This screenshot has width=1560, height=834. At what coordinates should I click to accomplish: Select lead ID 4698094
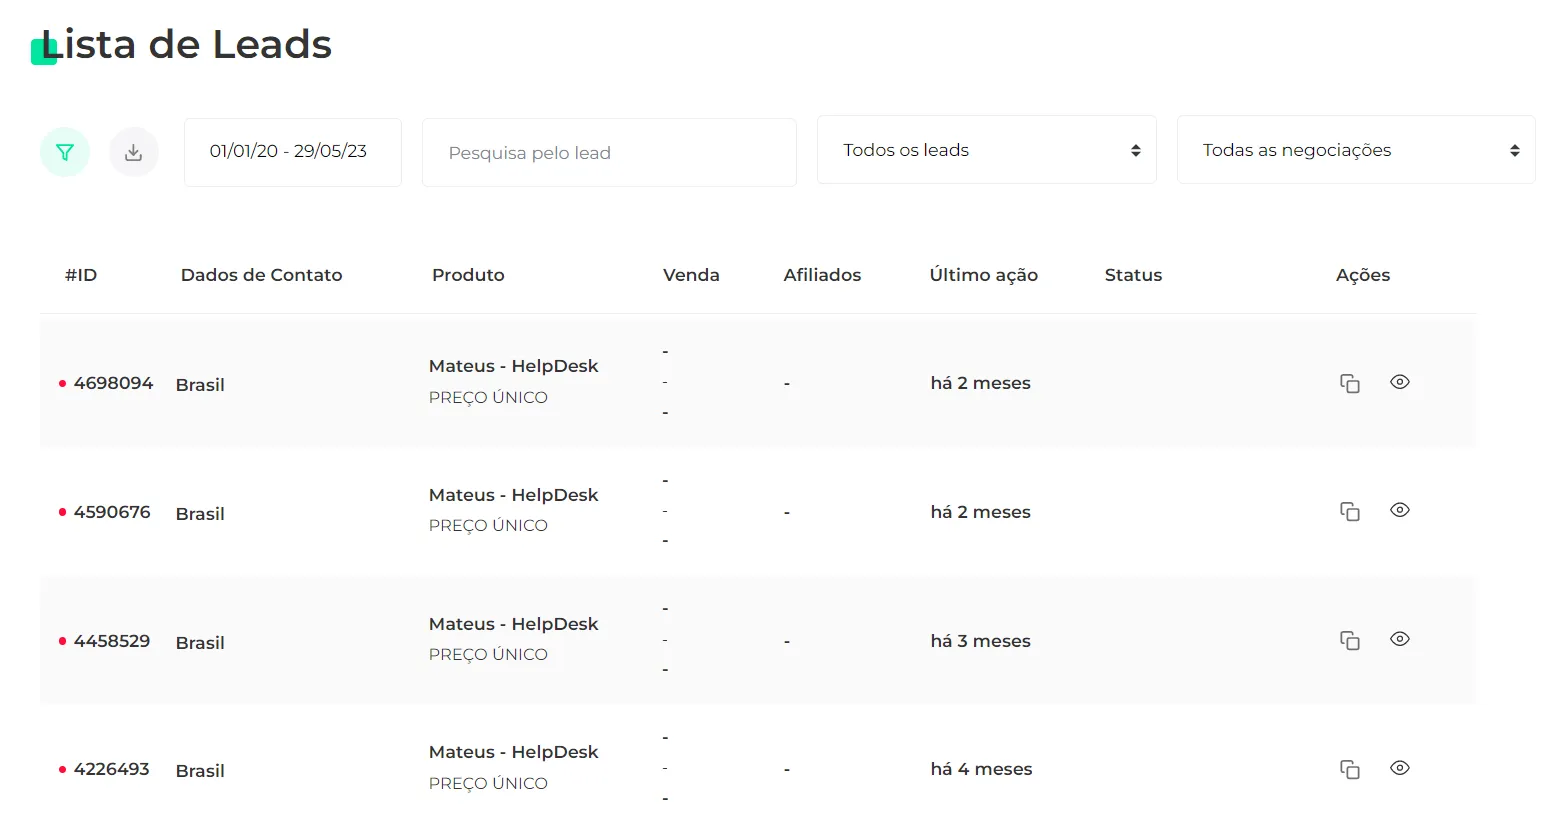[x=113, y=383]
